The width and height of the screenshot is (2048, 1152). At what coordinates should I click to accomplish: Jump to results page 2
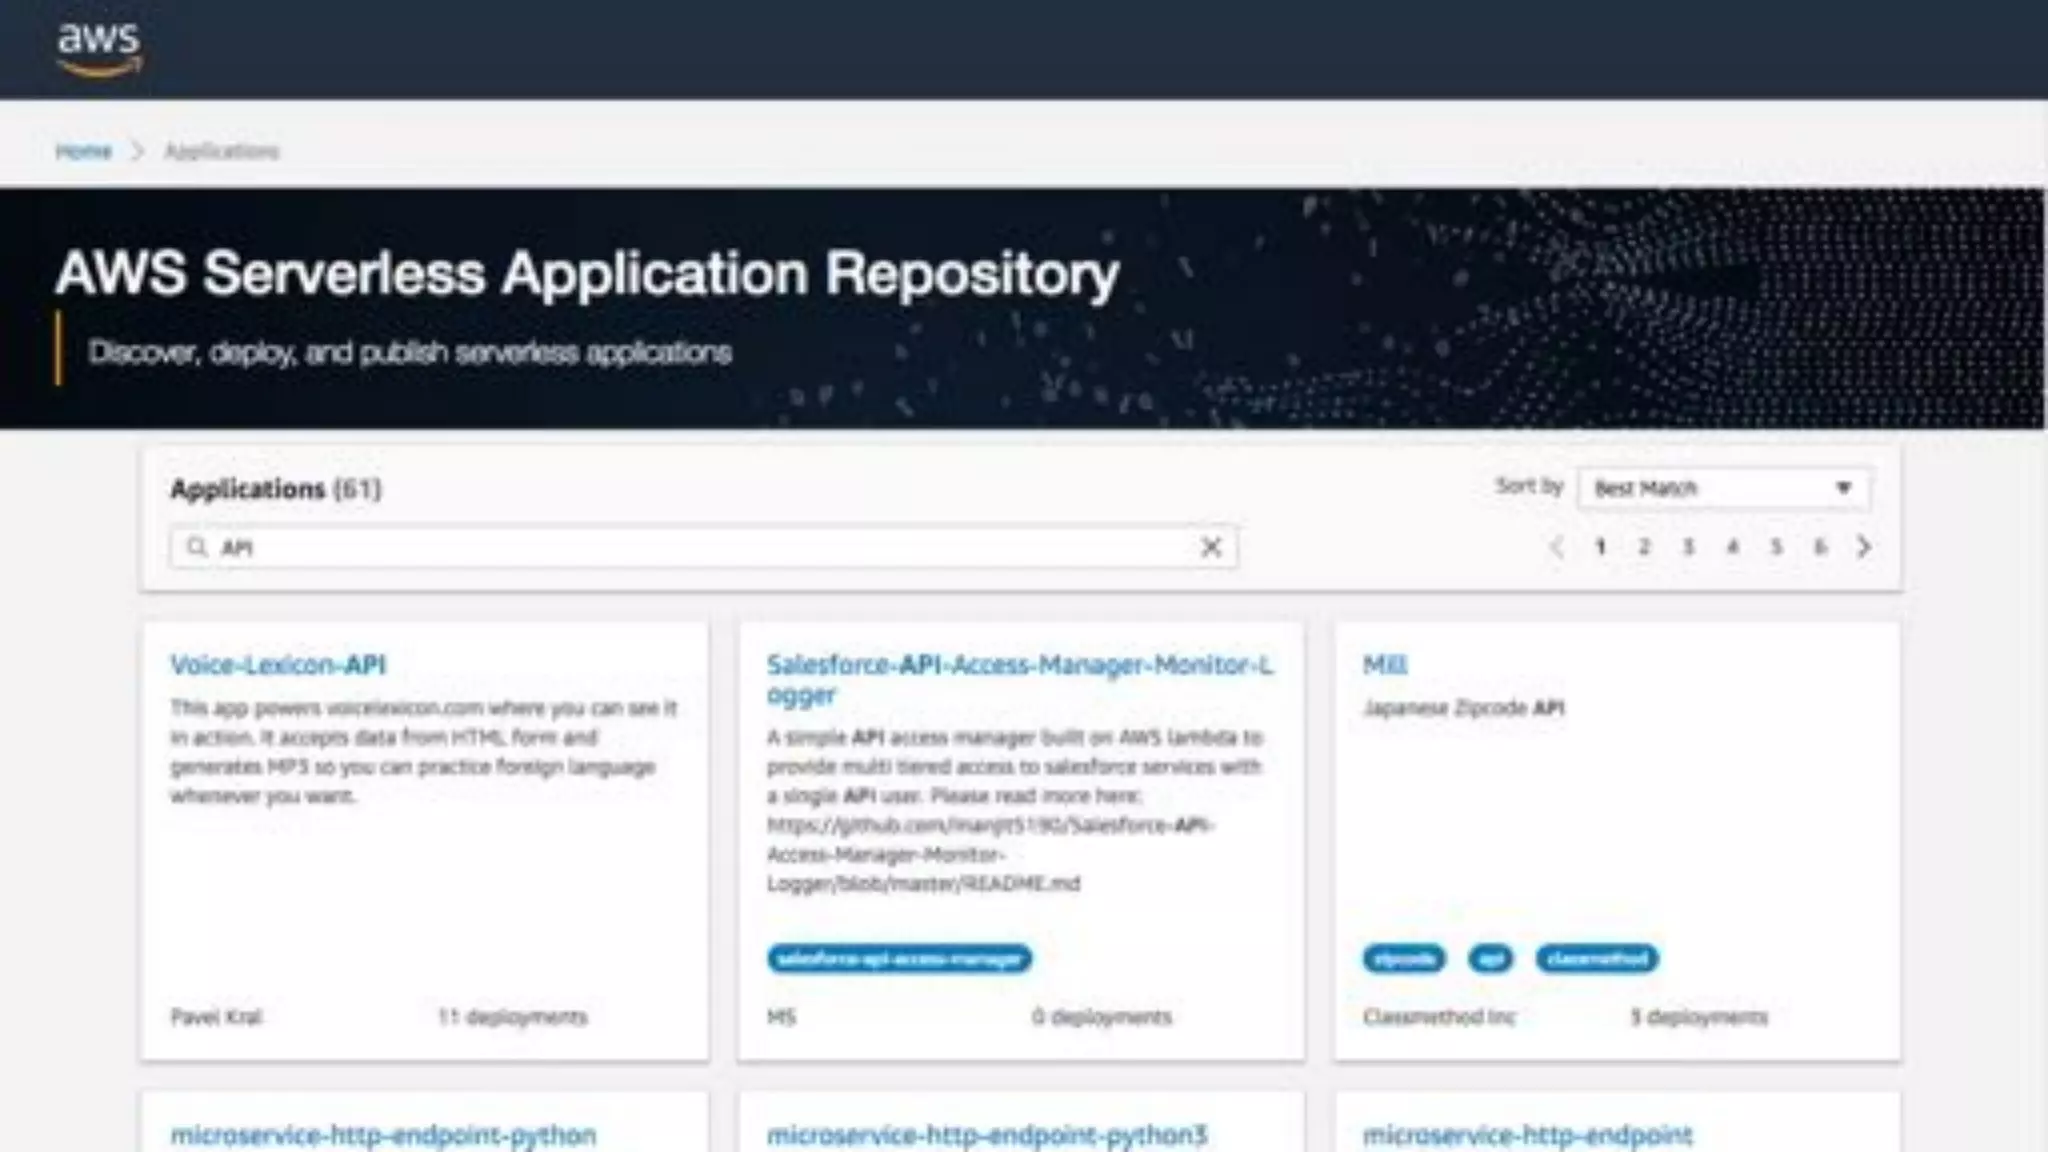pos(1644,547)
